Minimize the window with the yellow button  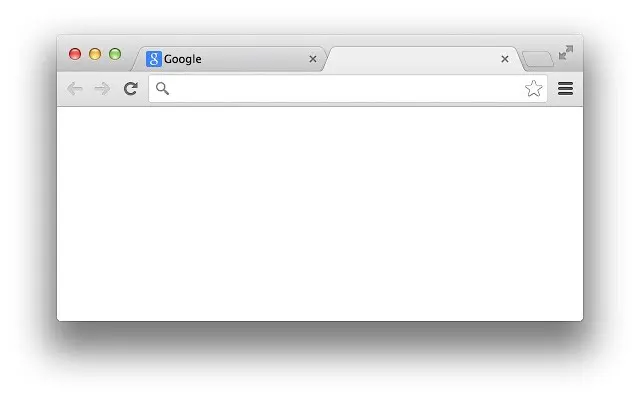click(95, 54)
